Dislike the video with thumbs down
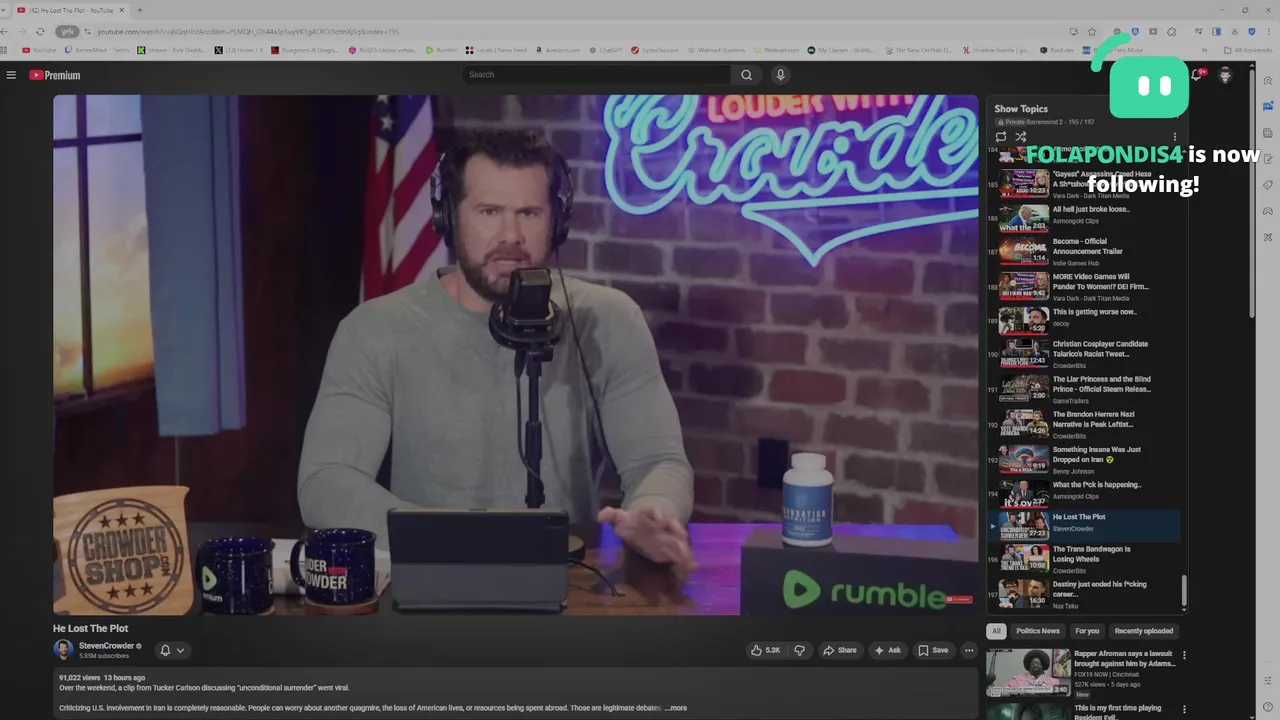The height and width of the screenshot is (720, 1280). click(799, 650)
